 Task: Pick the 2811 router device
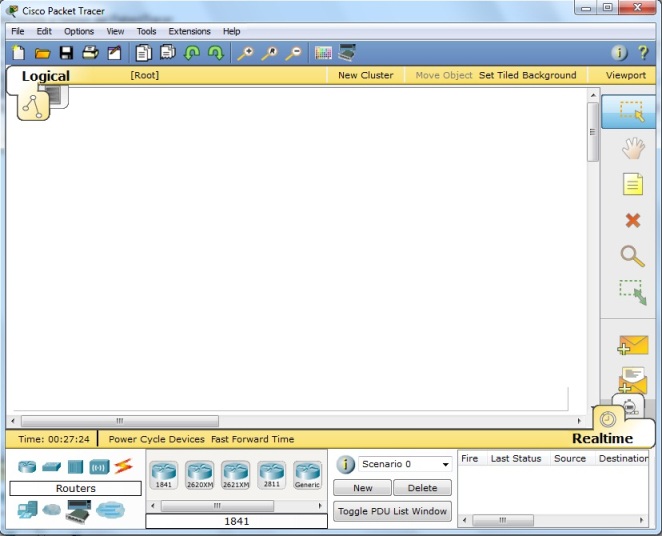tap(271, 474)
